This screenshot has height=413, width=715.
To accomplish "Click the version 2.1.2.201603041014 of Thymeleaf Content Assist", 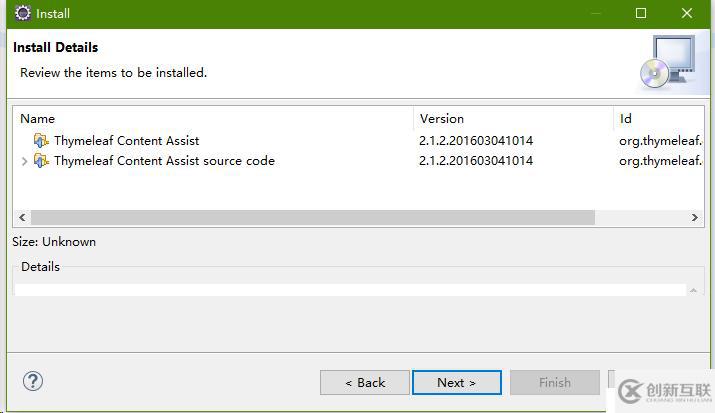I will point(476,140).
